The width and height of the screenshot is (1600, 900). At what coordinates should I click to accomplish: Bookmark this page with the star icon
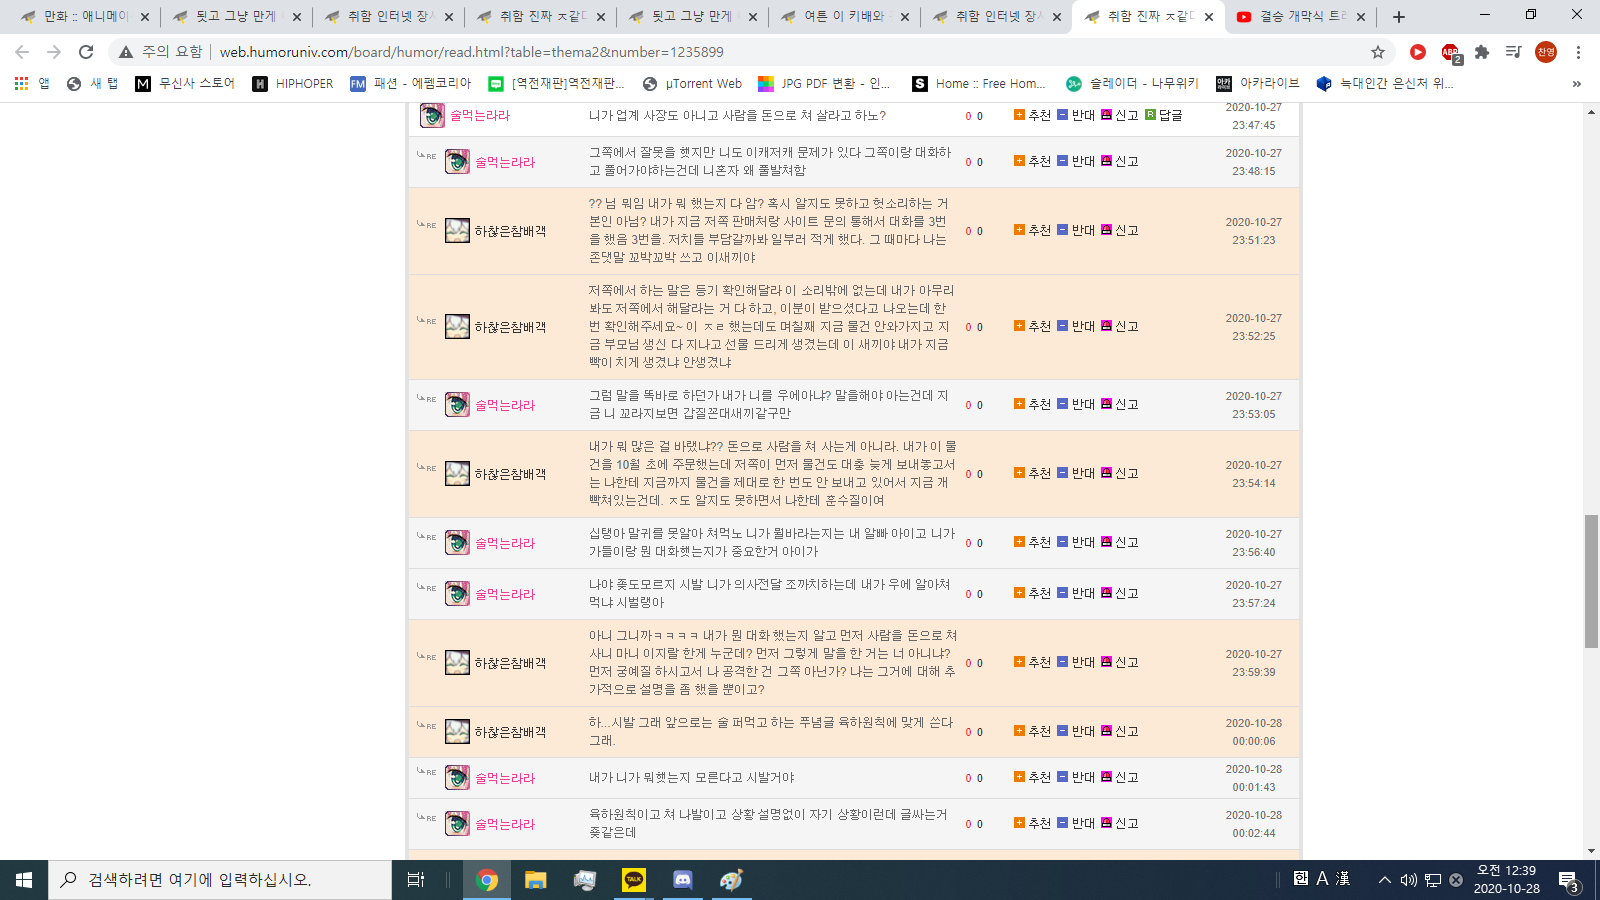point(1378,52)
